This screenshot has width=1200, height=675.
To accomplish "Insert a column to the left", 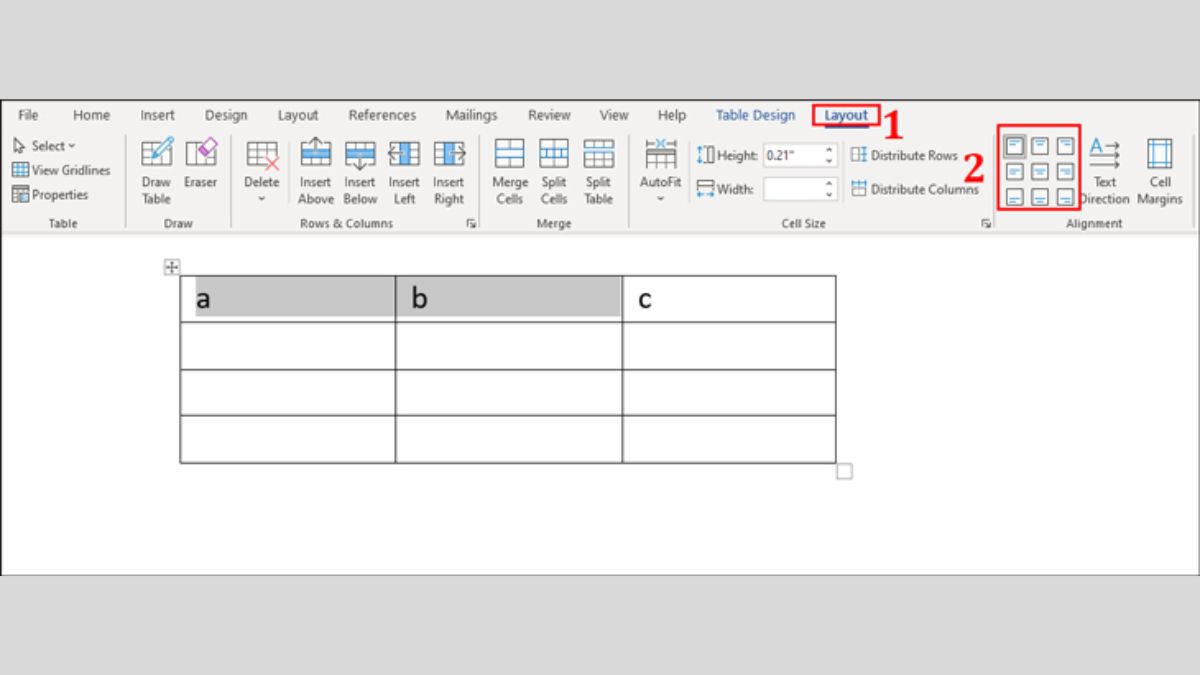I will 404,168.
